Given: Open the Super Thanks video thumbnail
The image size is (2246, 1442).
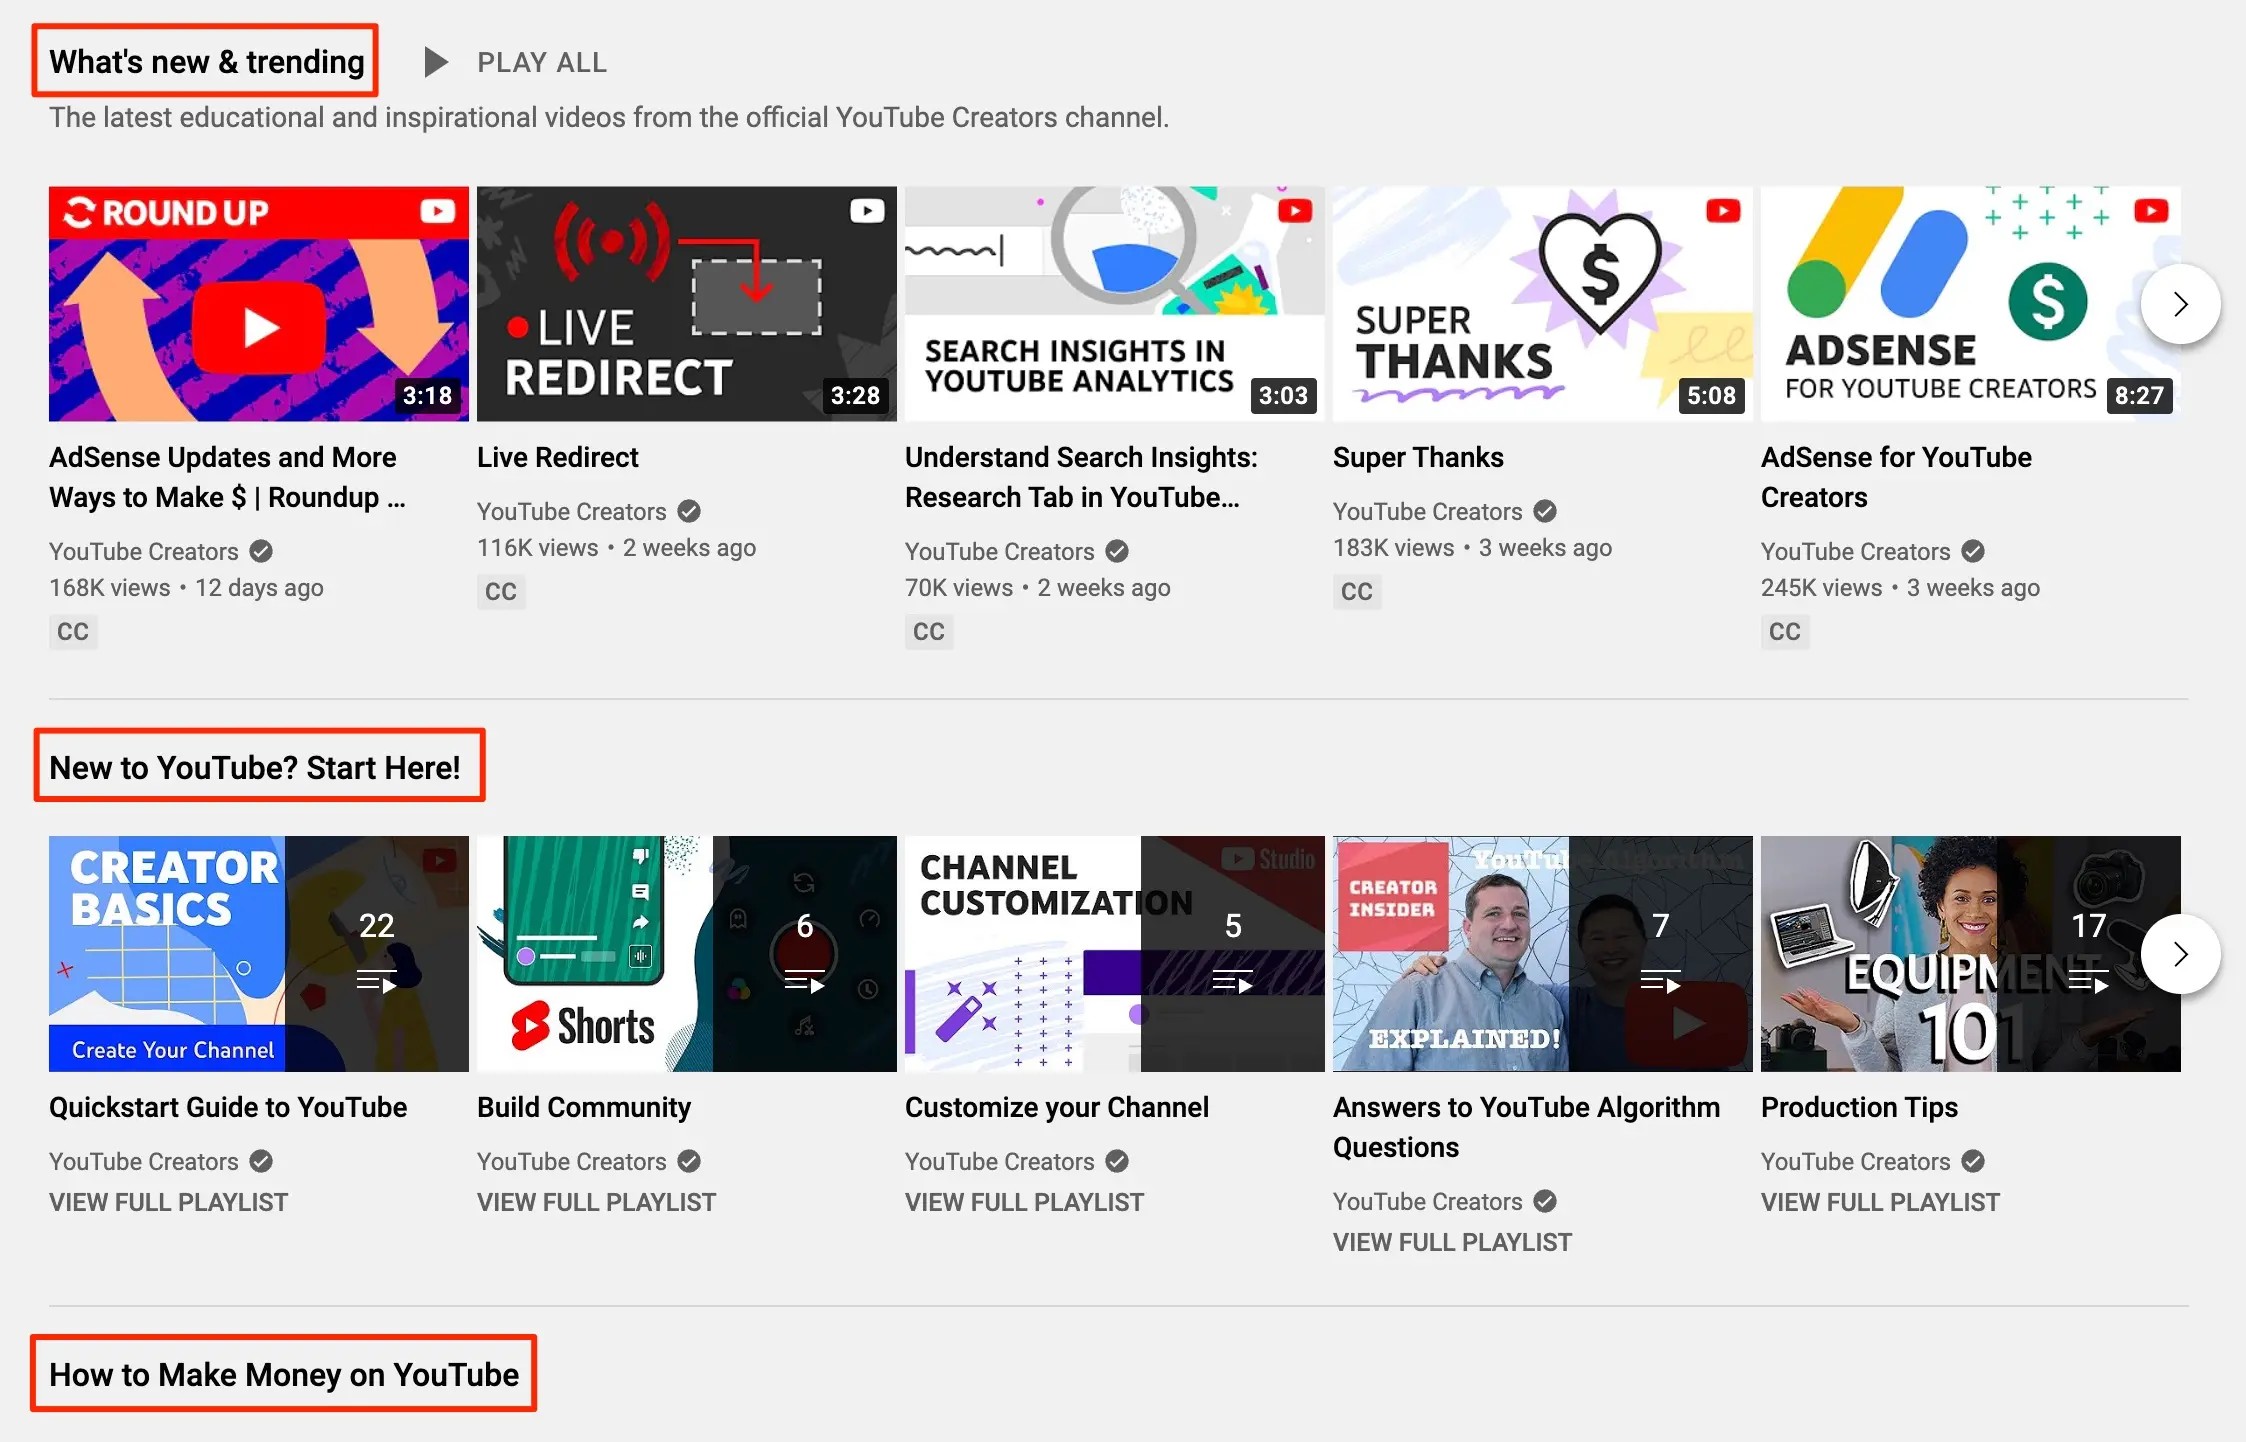Looking at the screenshot, I should 1542,304.
